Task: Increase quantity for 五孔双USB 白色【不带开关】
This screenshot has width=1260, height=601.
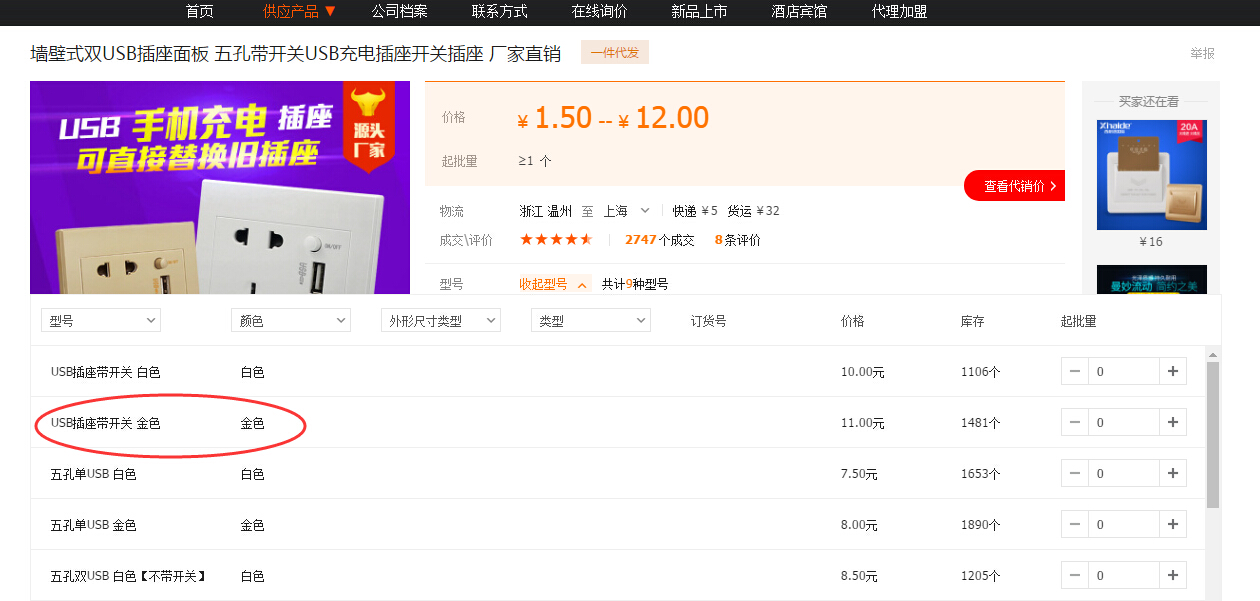Action: point(1173,576)
